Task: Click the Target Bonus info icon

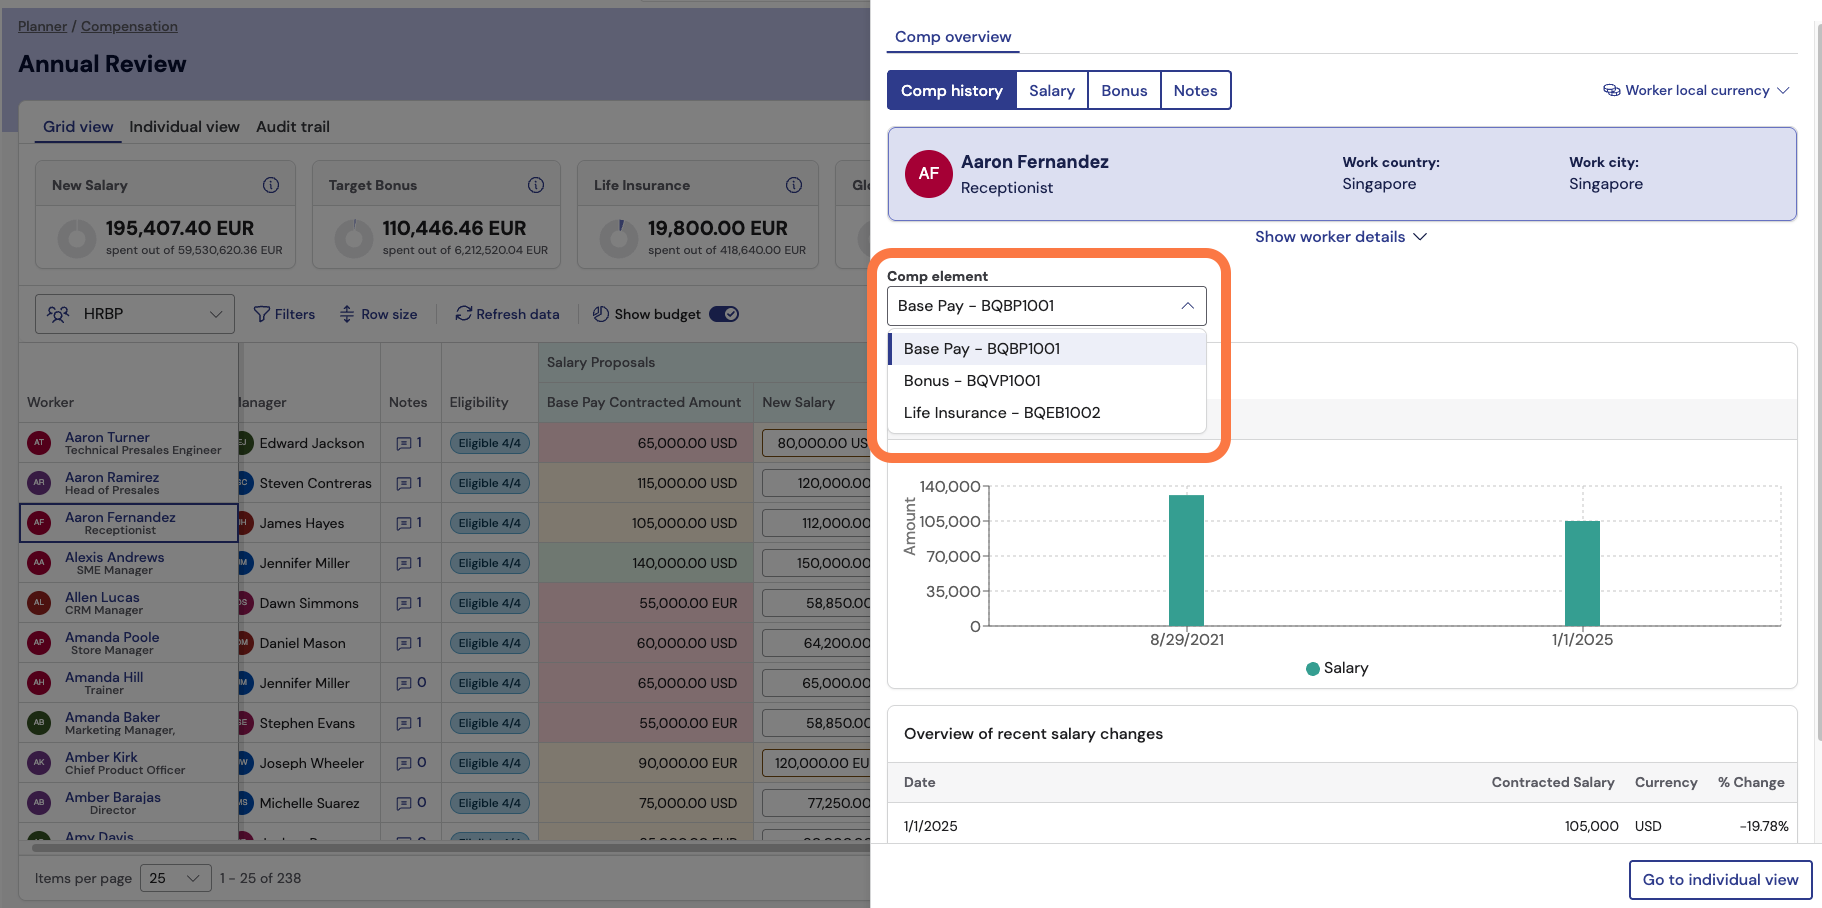Action: tap(536, 185)
